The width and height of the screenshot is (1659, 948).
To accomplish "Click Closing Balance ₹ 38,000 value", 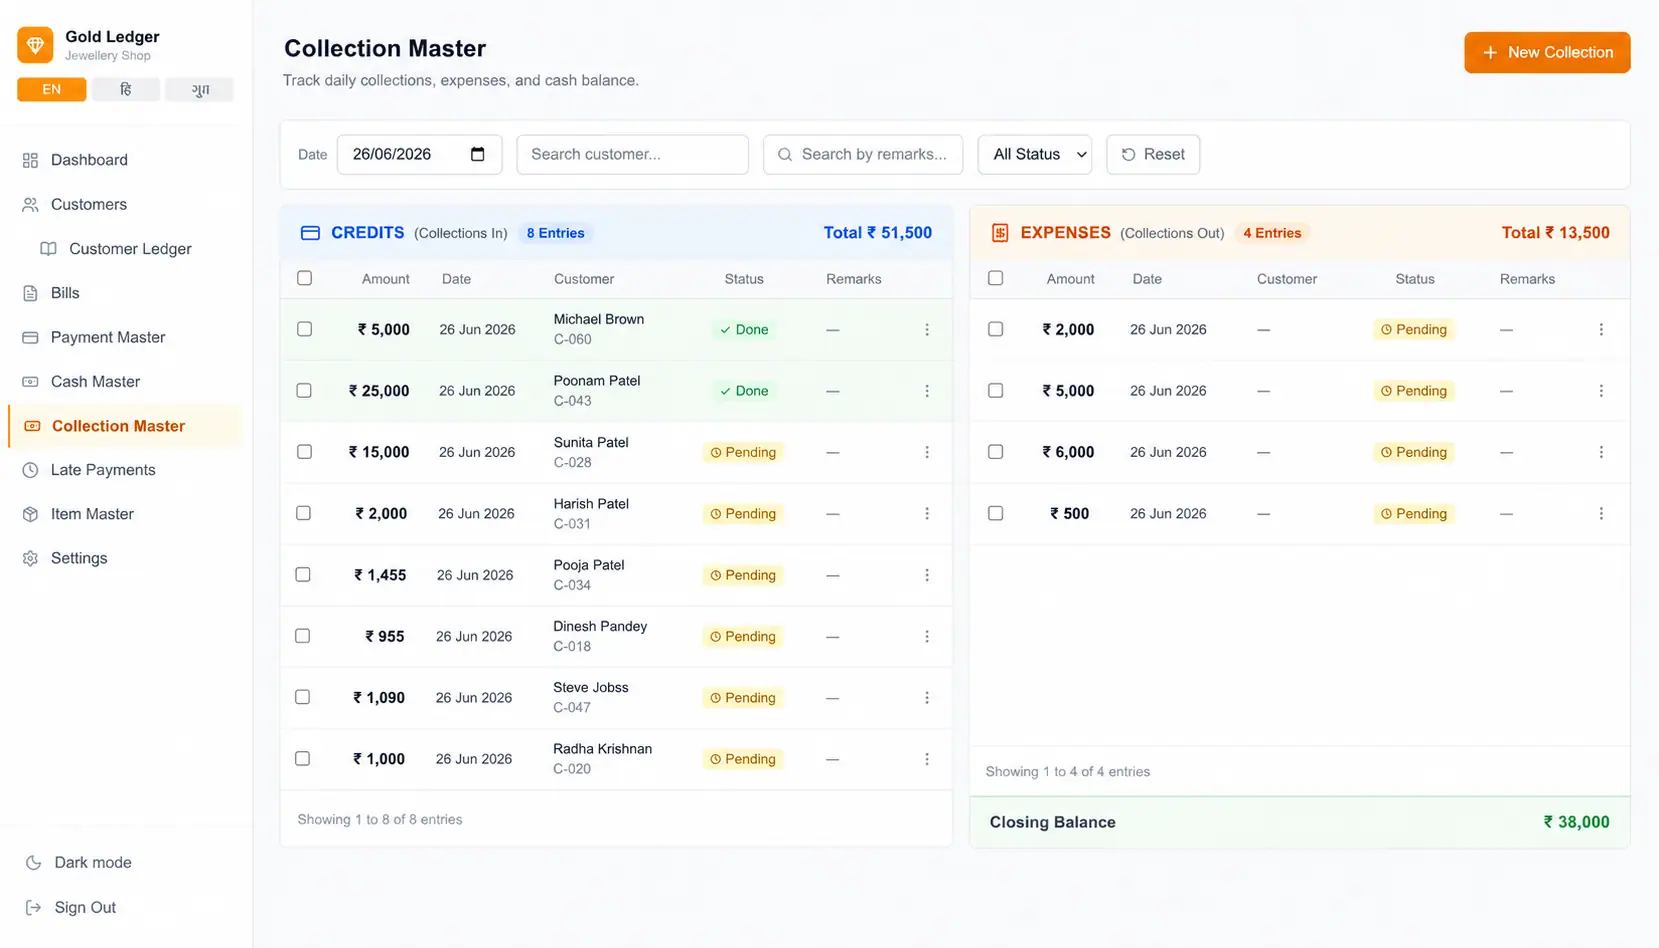I will pos(1576,822).
